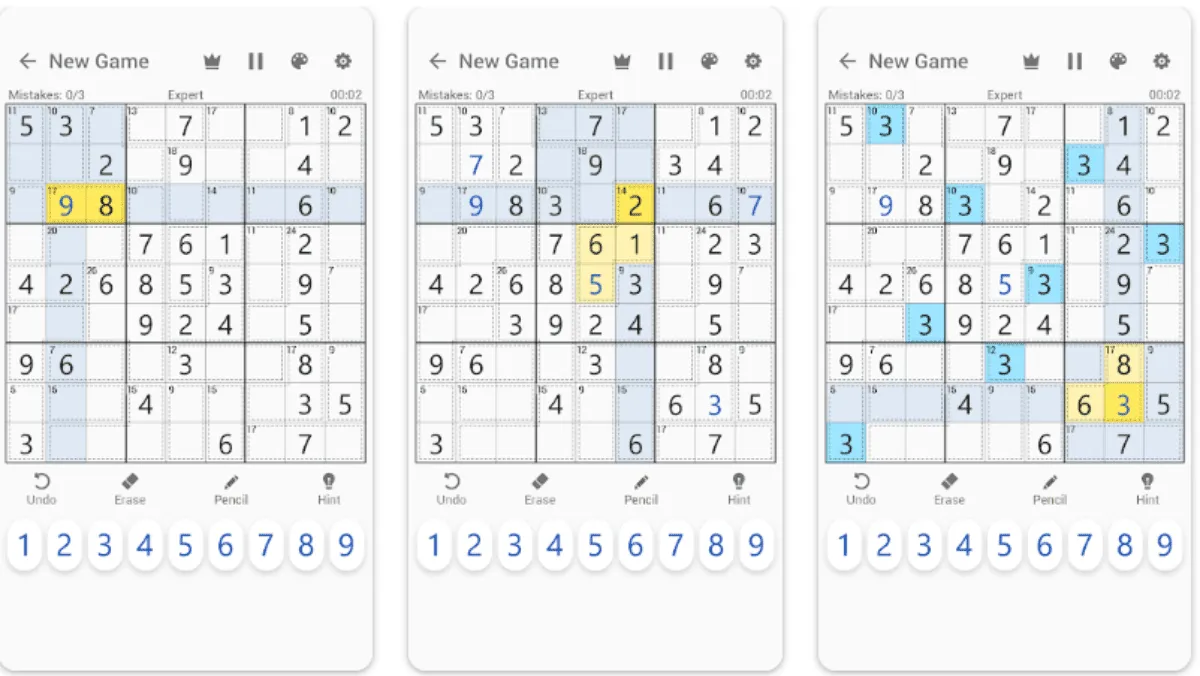Enable Pencil notes in the right screen
This screenshot has width=1200, height=676.
coord(1050,487)
